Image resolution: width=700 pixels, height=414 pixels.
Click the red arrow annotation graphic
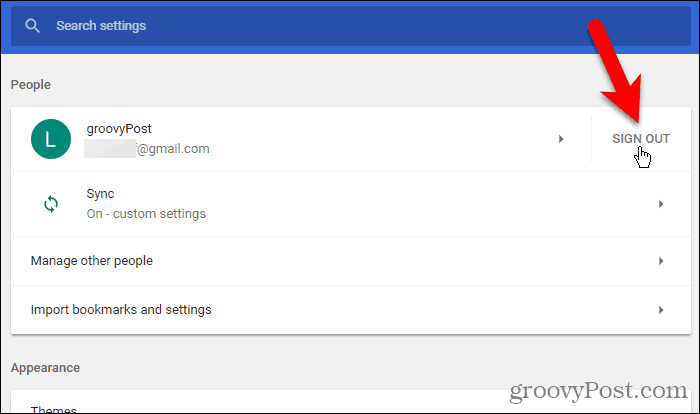[x=618, y=71]
